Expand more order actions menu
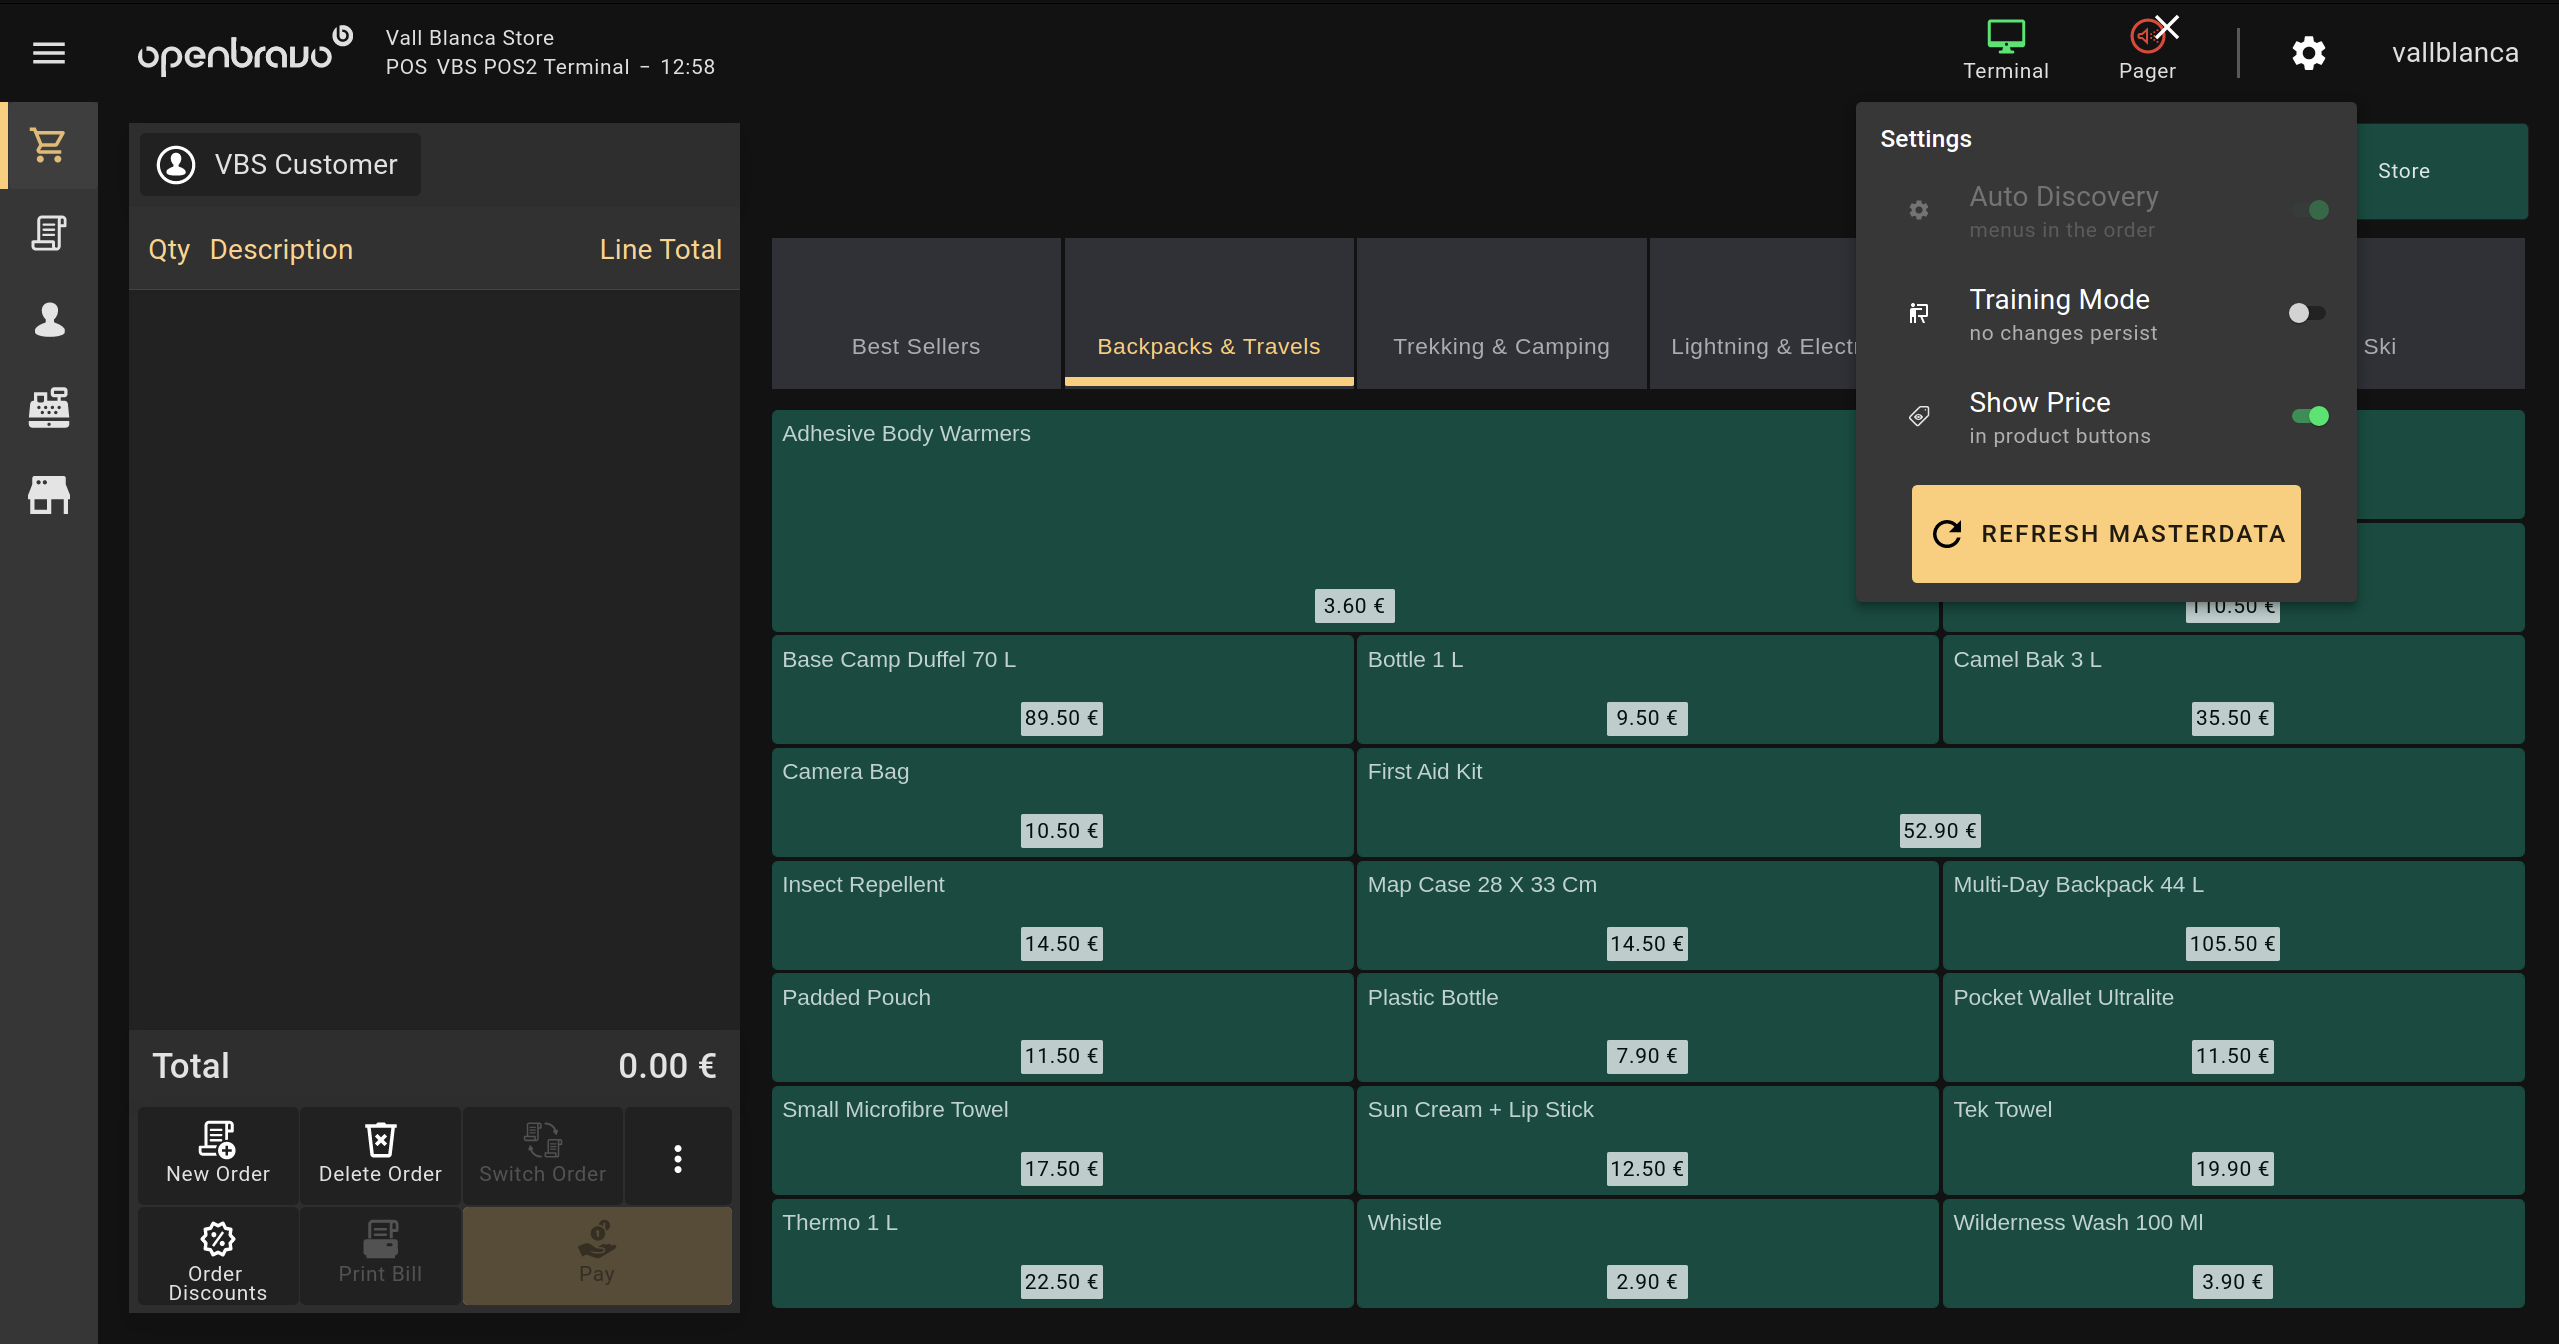Viewport: 2559px width, 1344px height. (677, 1158)
